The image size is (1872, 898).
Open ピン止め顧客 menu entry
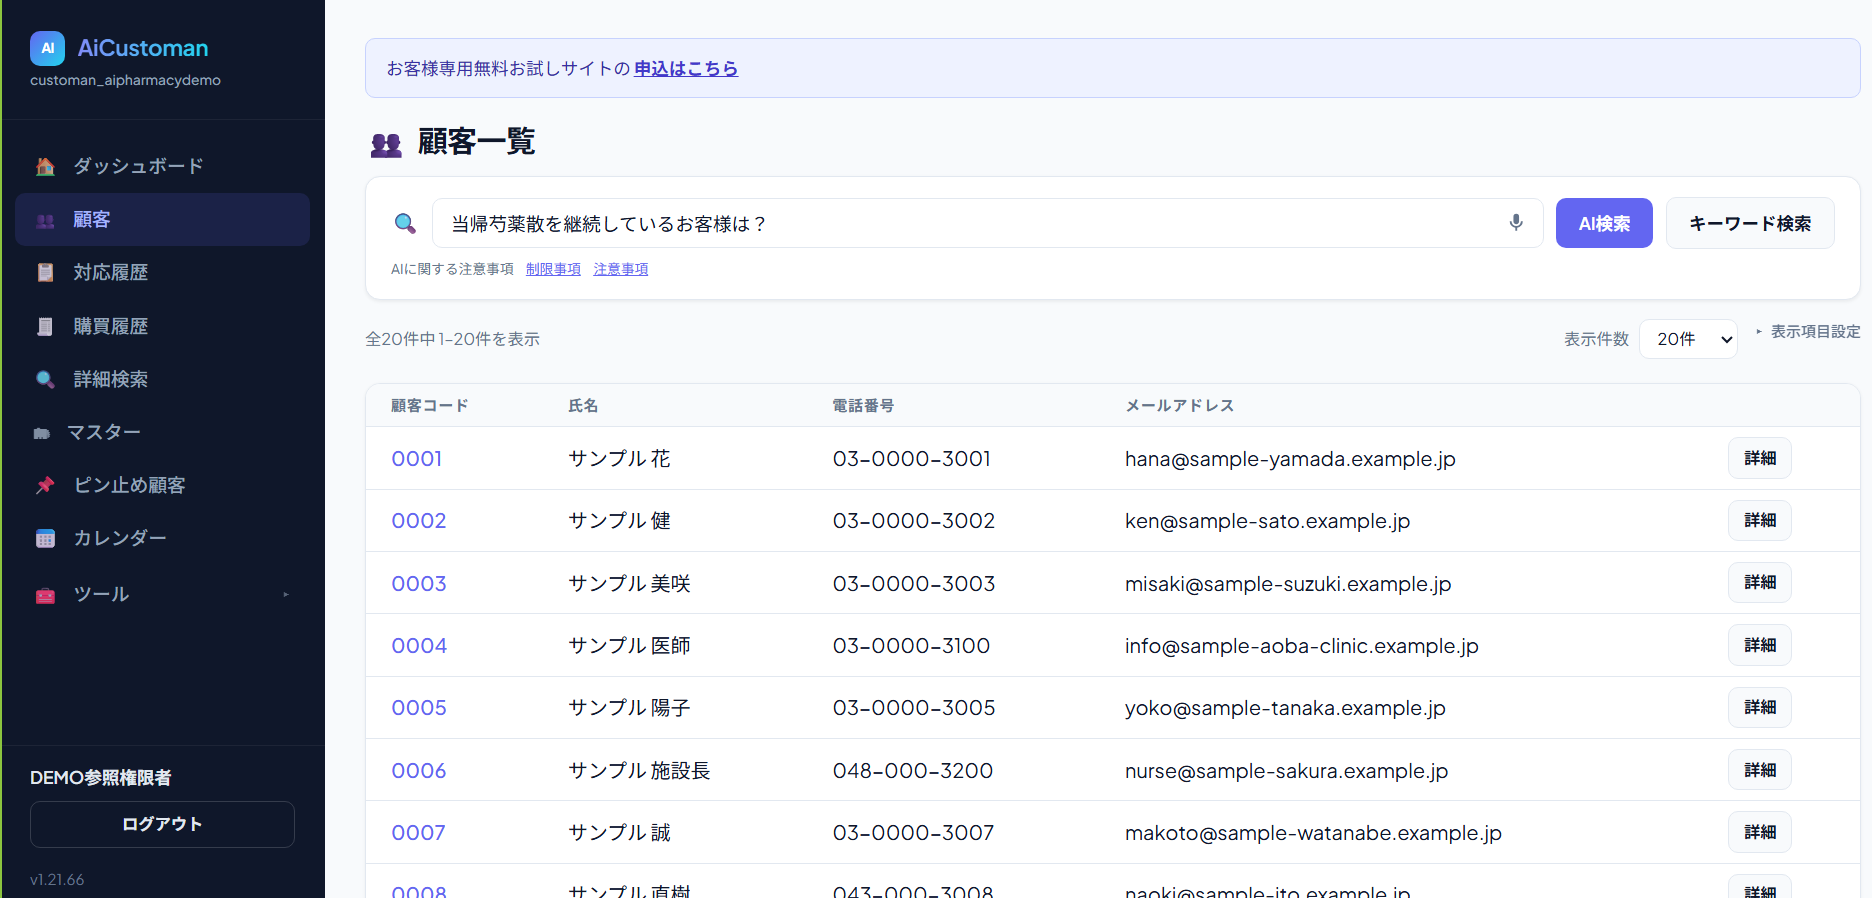(x=162, y=485)
